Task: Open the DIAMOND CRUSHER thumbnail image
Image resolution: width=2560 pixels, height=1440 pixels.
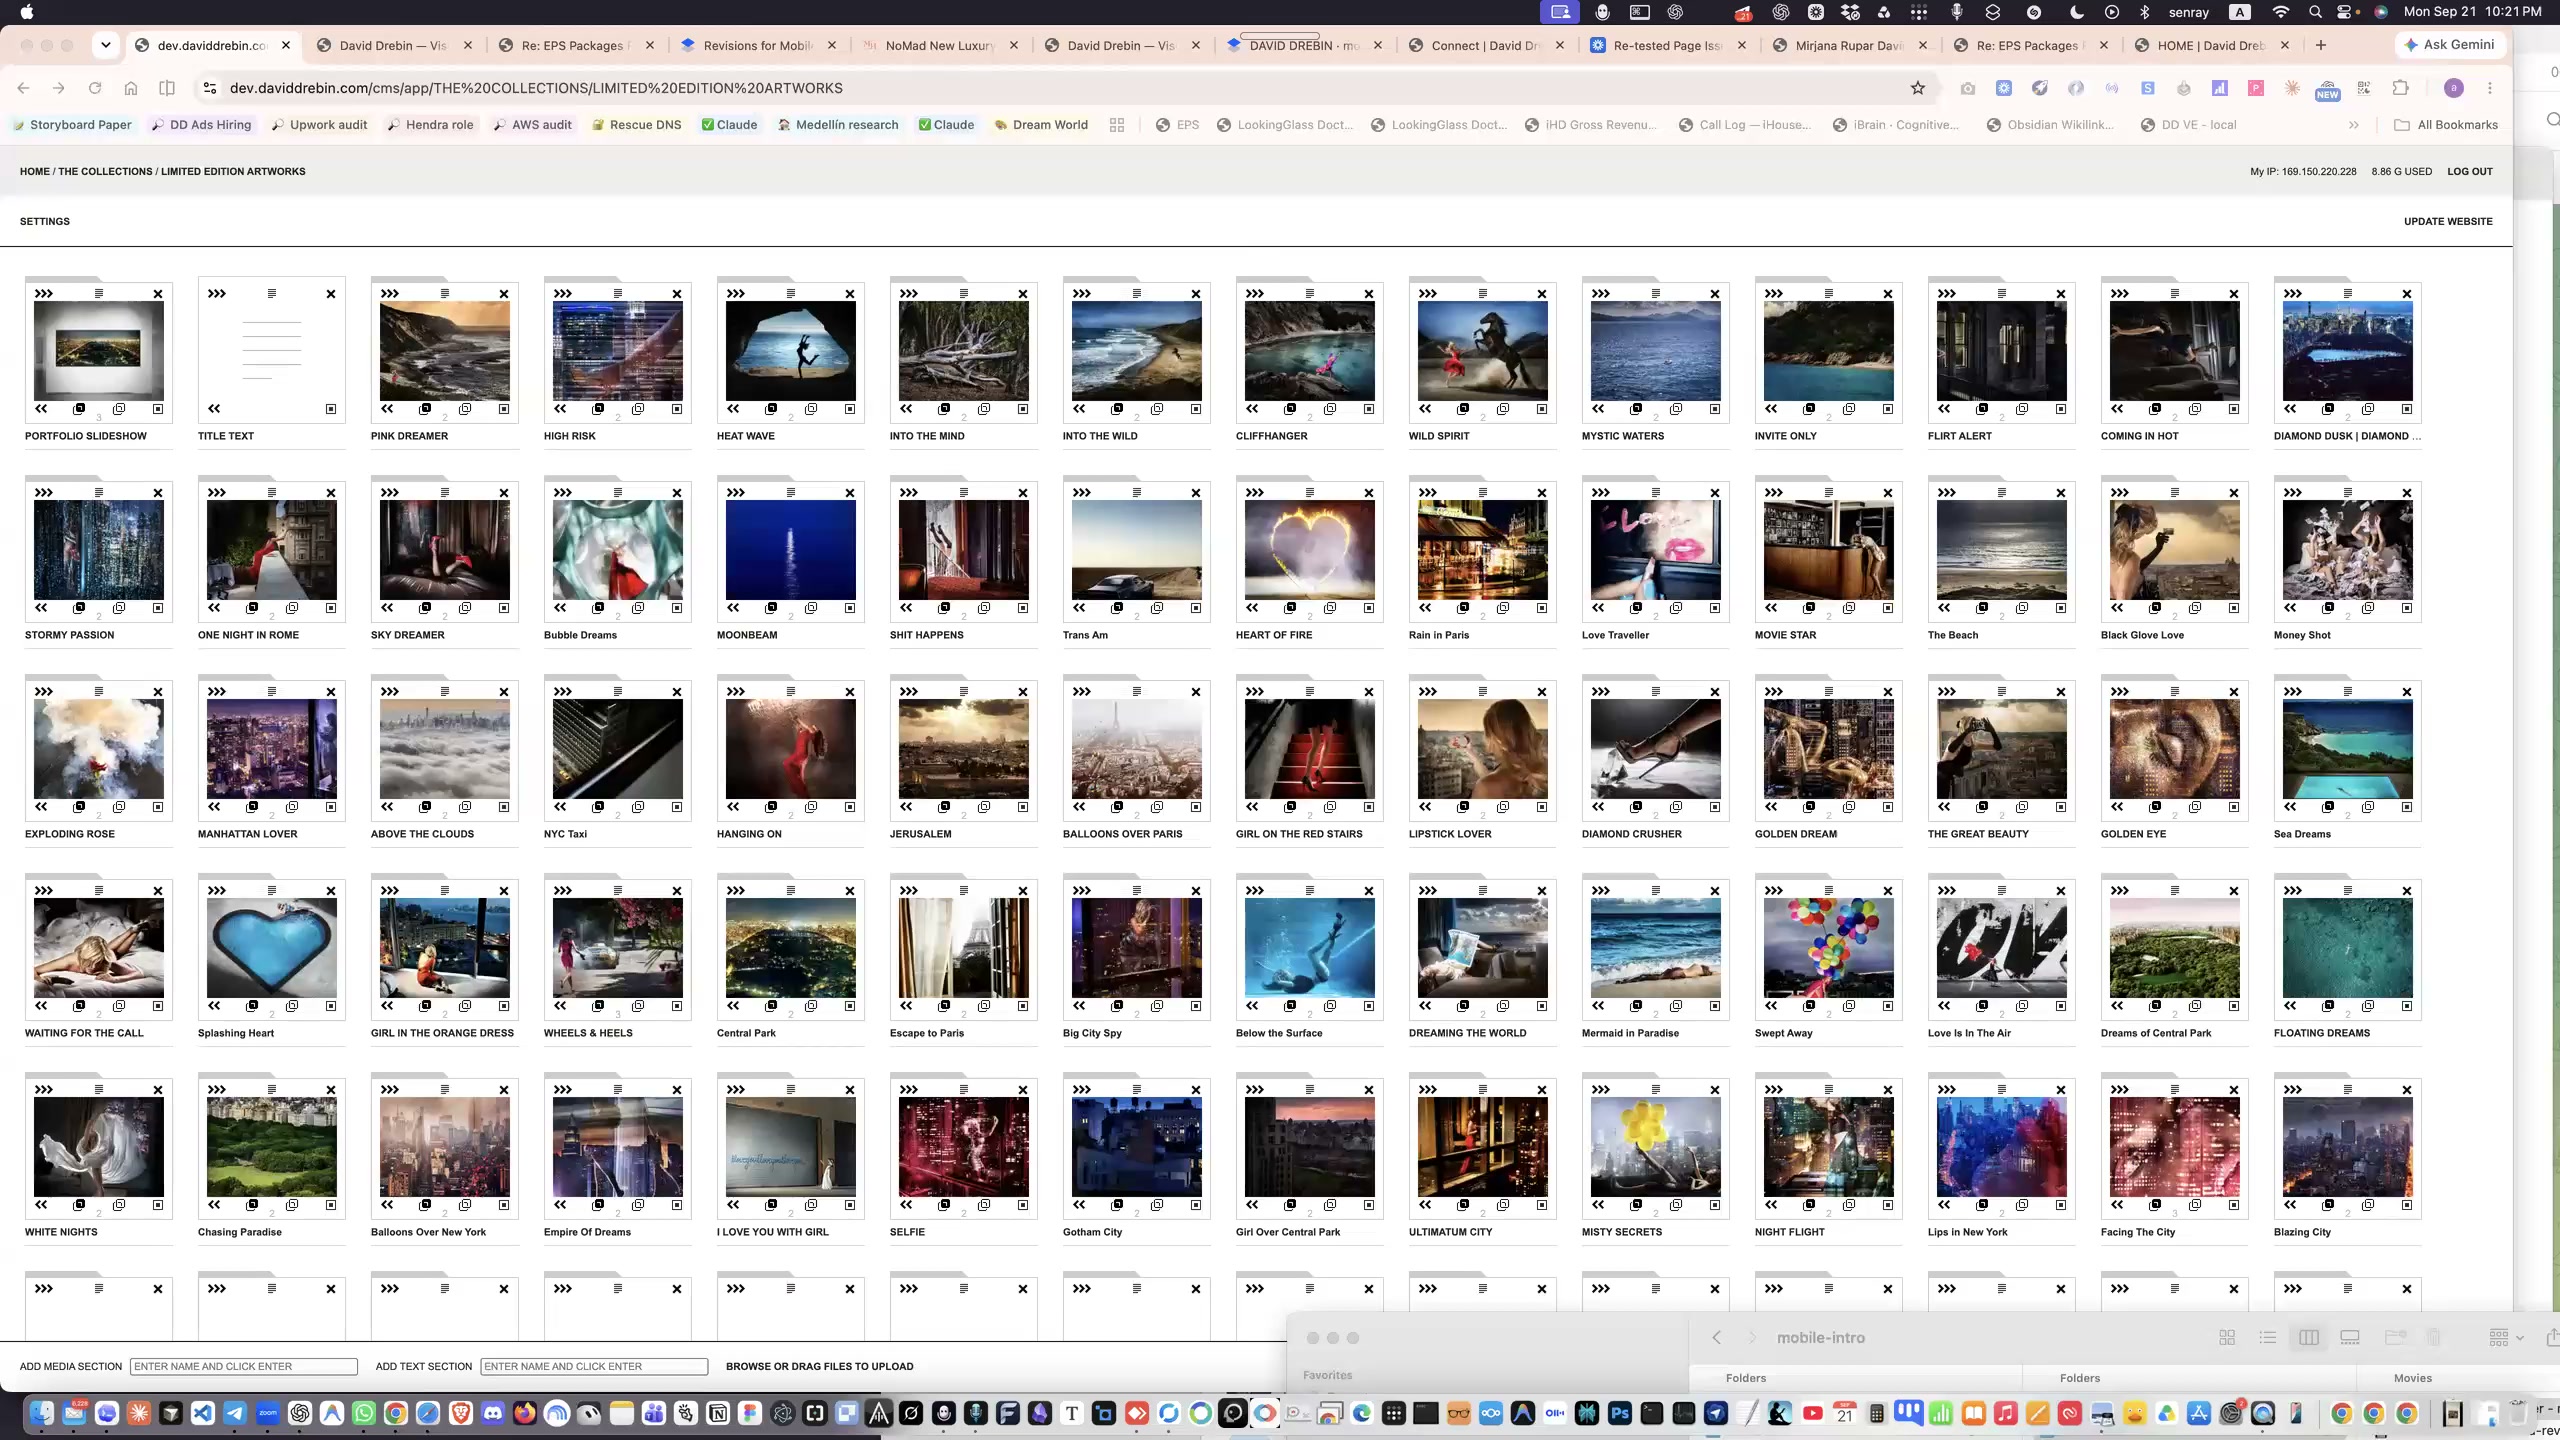Action: [x=1655, y=749]
